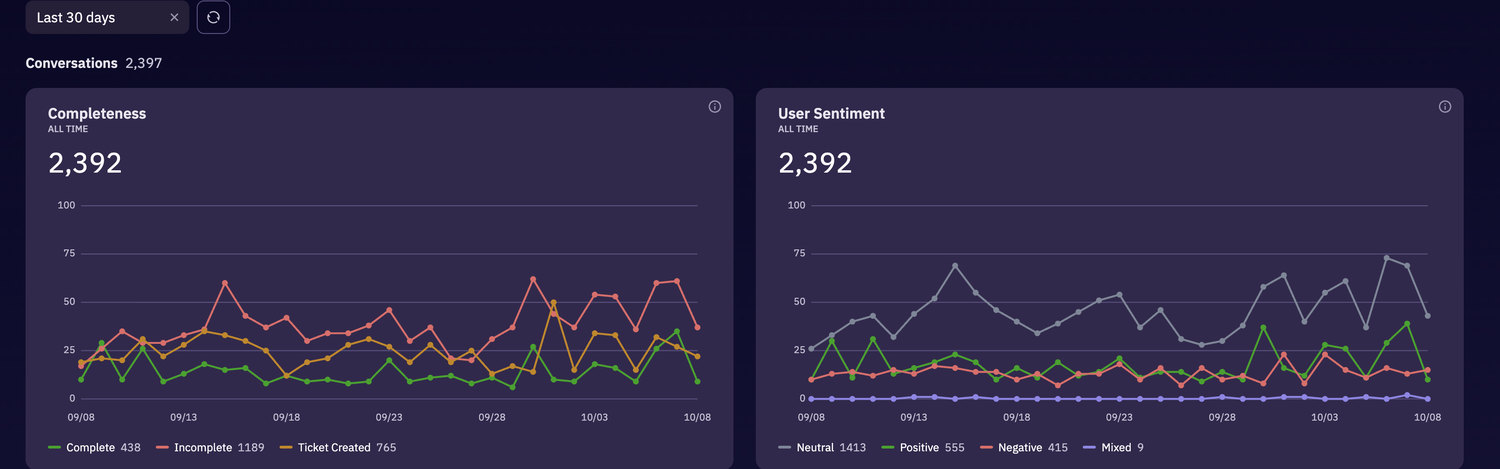This screenshot has height=469, width=1500.
Task: Click the 09/28 axis label in User Sentiment chart
Action: [1222, 417]
